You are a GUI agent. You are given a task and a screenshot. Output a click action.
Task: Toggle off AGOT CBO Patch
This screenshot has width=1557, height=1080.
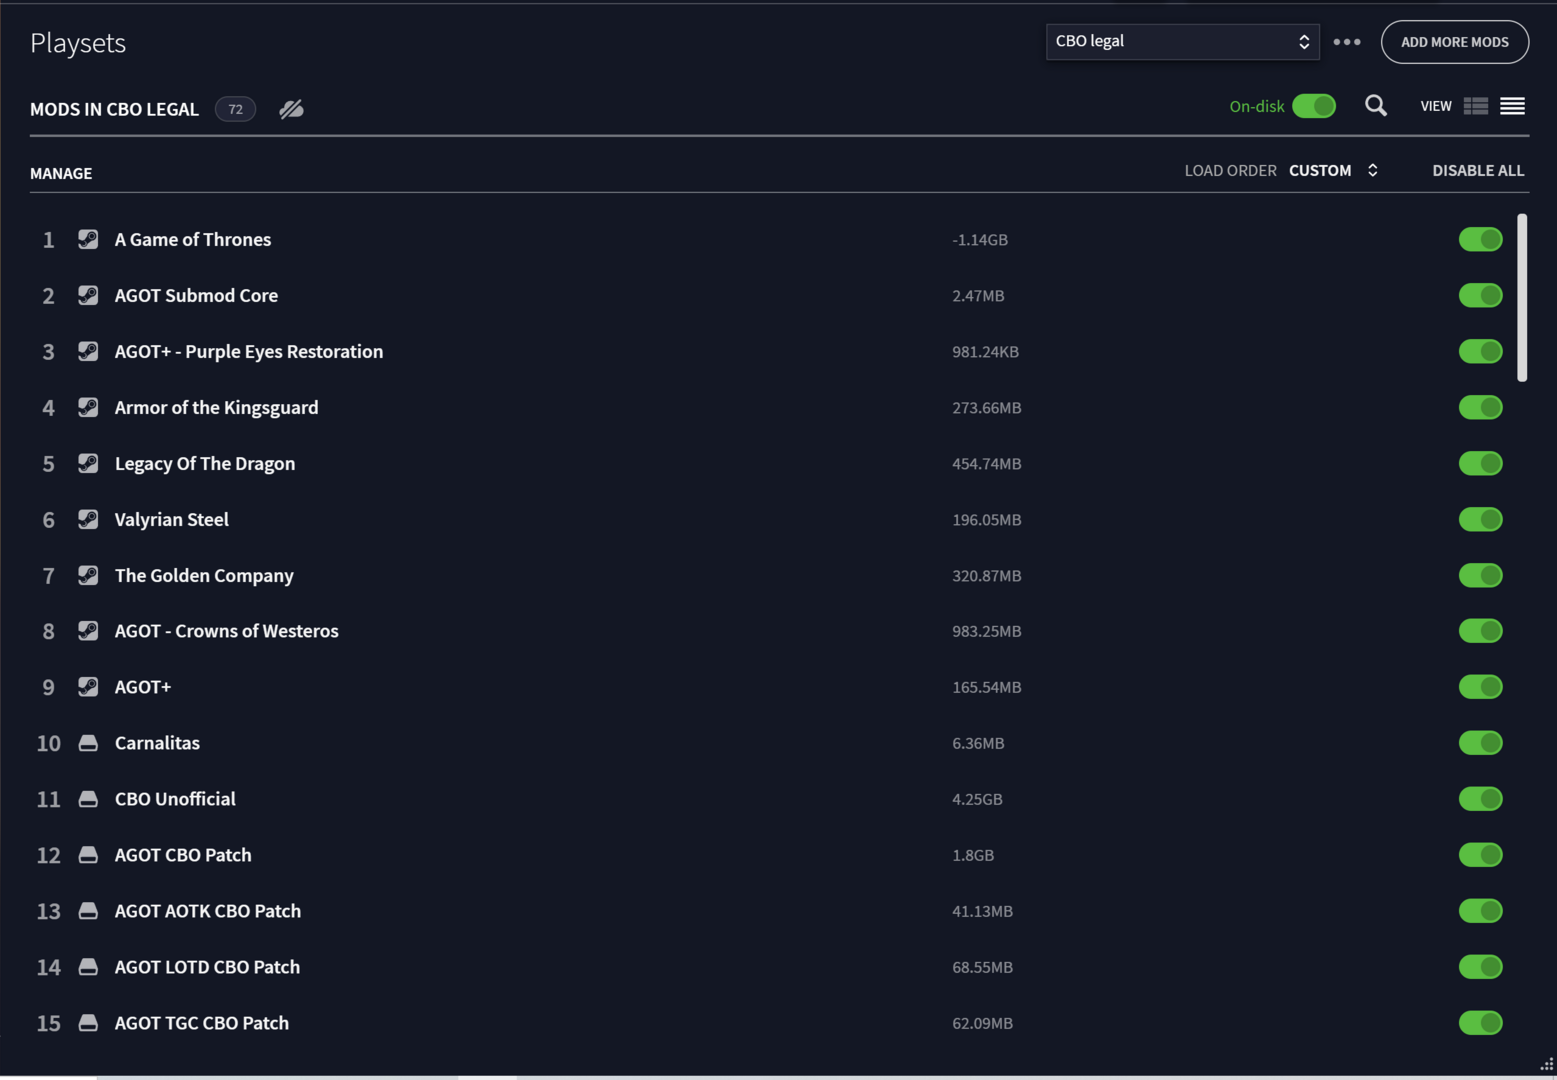click(x=1480, y=855)
